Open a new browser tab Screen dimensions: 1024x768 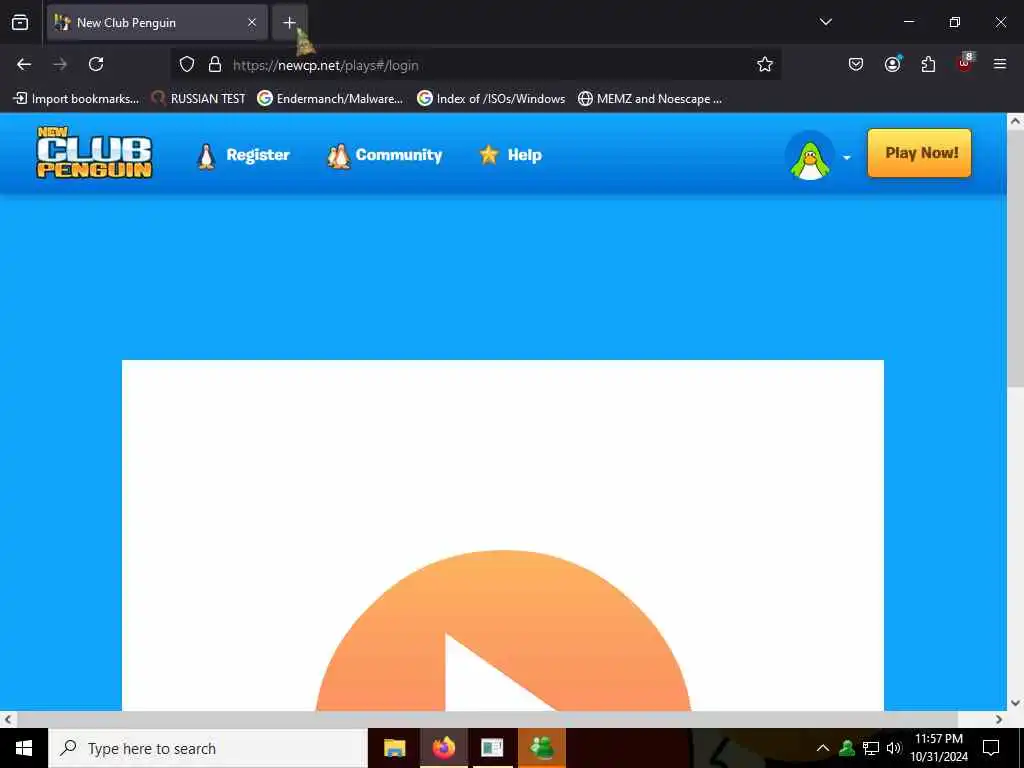coord(289,23)
